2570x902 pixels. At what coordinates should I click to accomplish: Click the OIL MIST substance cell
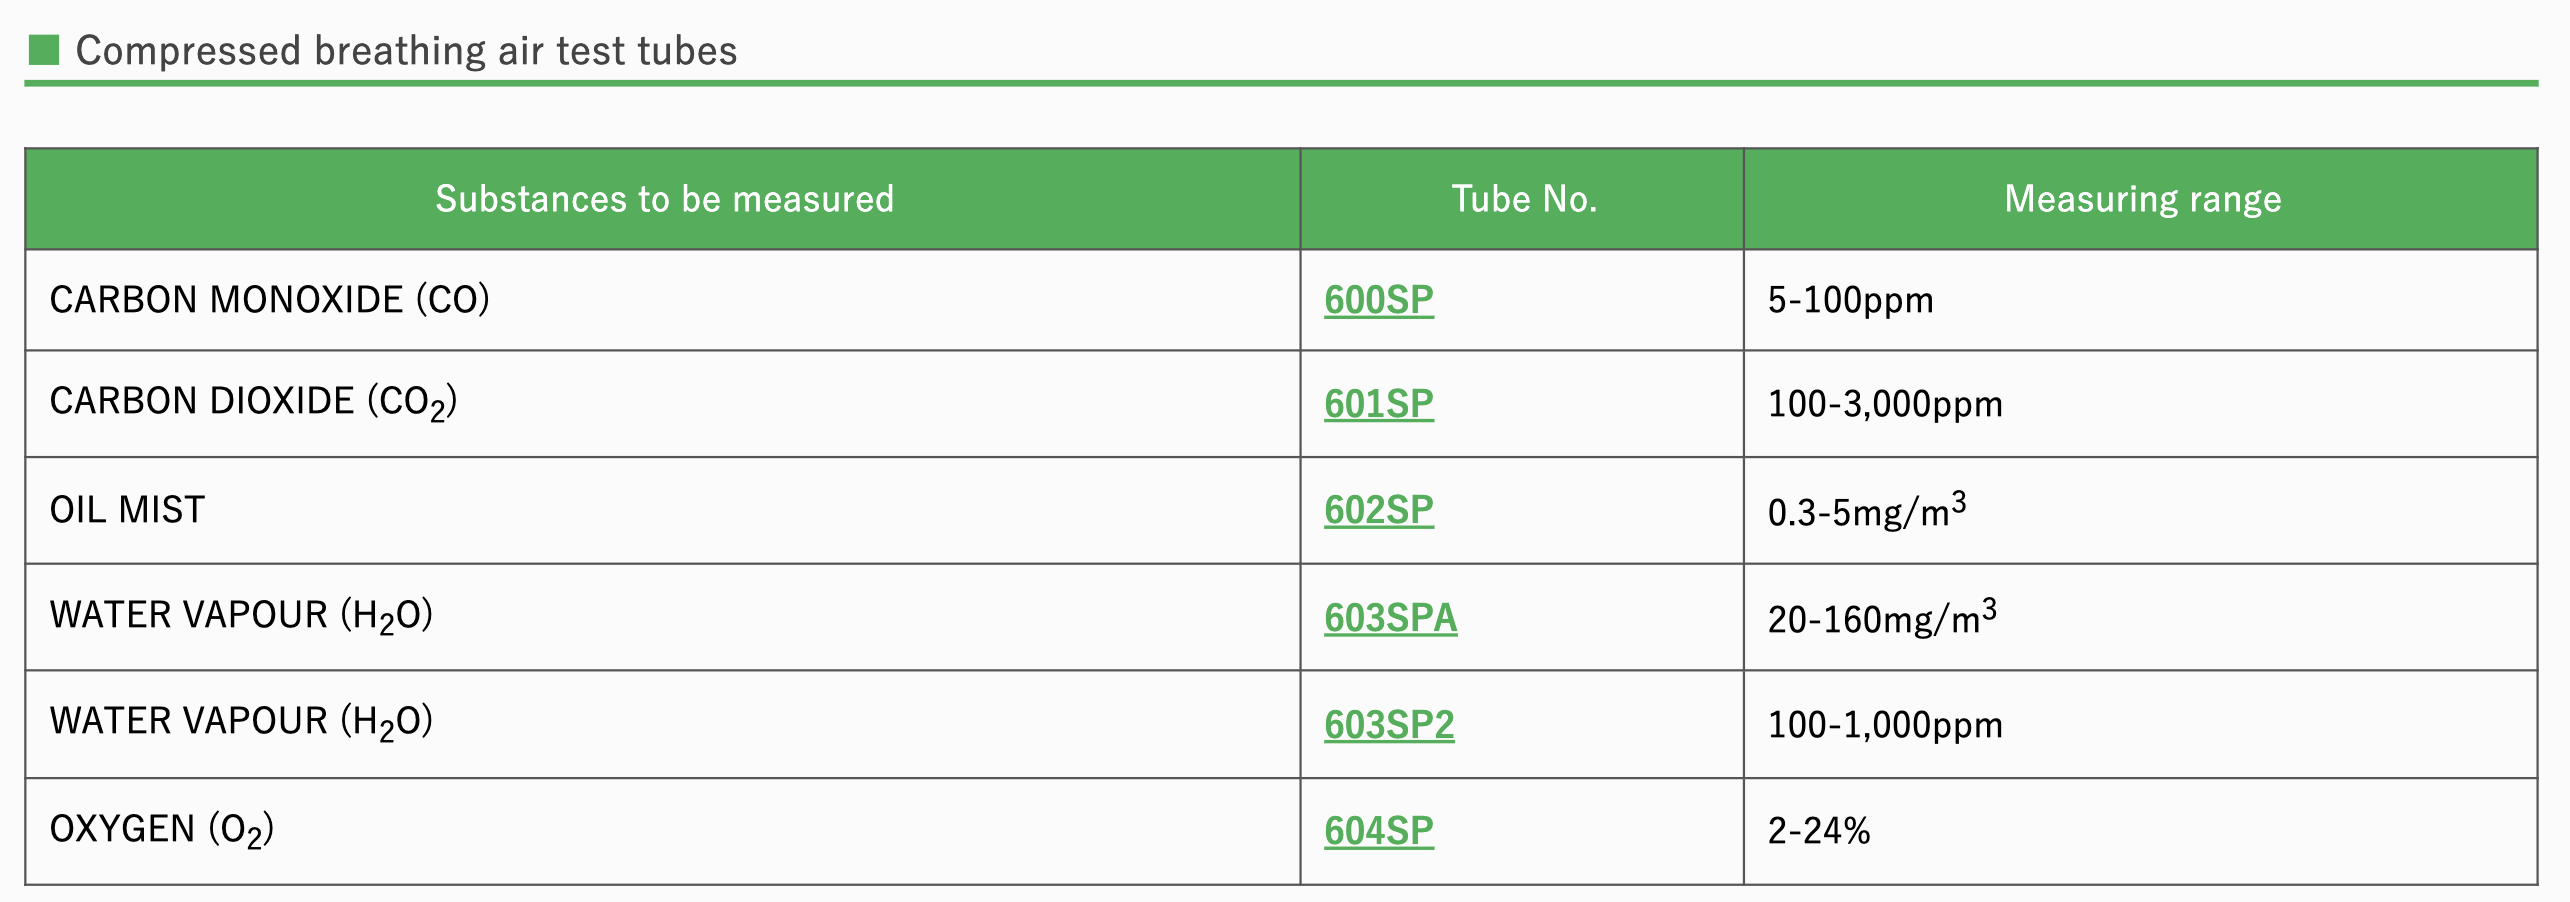pyautogui.click(x=127, y=510)
